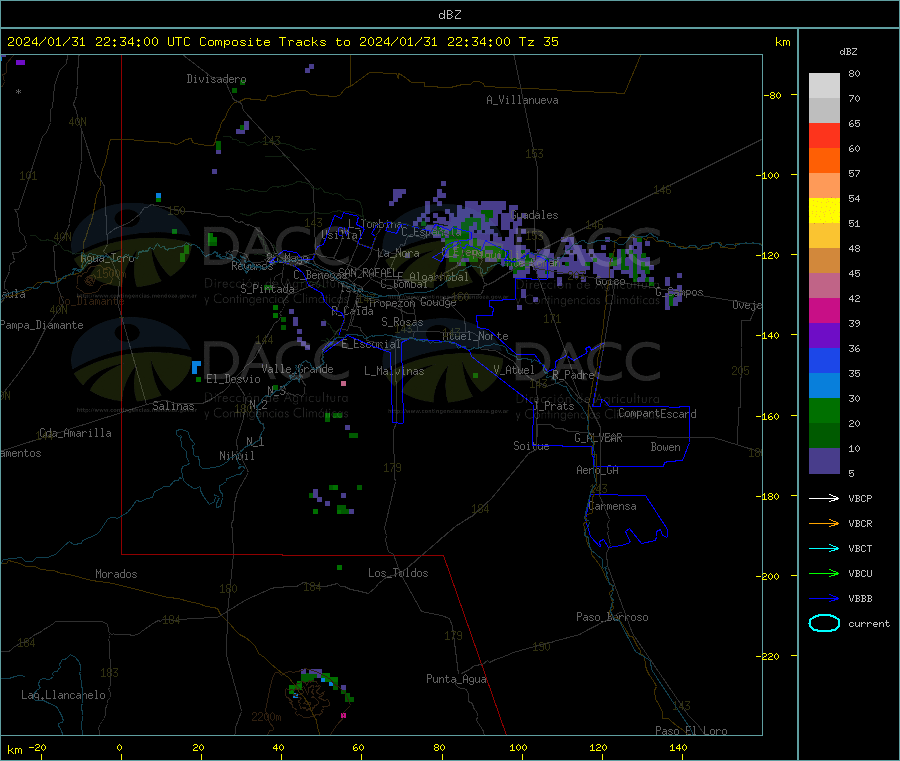This screenshot has height=761, width=900.
Task: Click the Morados location label
Action: click(116, 574)
